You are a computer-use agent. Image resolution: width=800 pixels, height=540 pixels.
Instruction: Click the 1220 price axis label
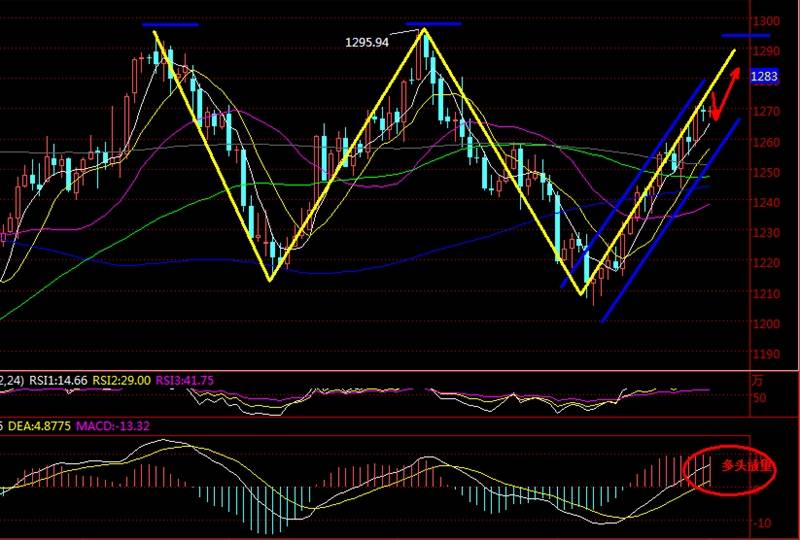(766, 263)
